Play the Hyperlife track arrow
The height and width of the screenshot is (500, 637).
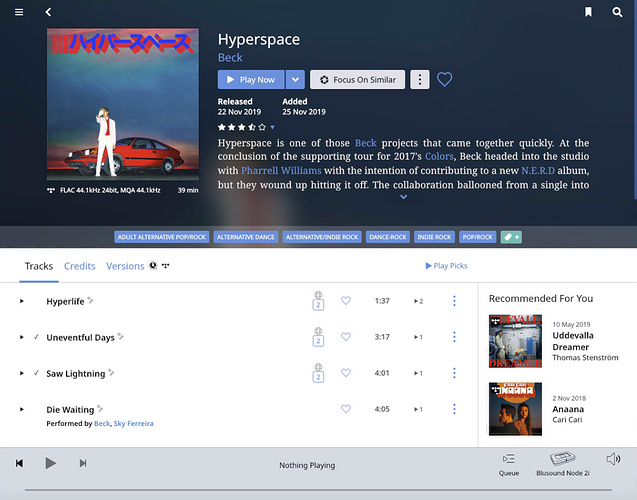click(22, 301)
